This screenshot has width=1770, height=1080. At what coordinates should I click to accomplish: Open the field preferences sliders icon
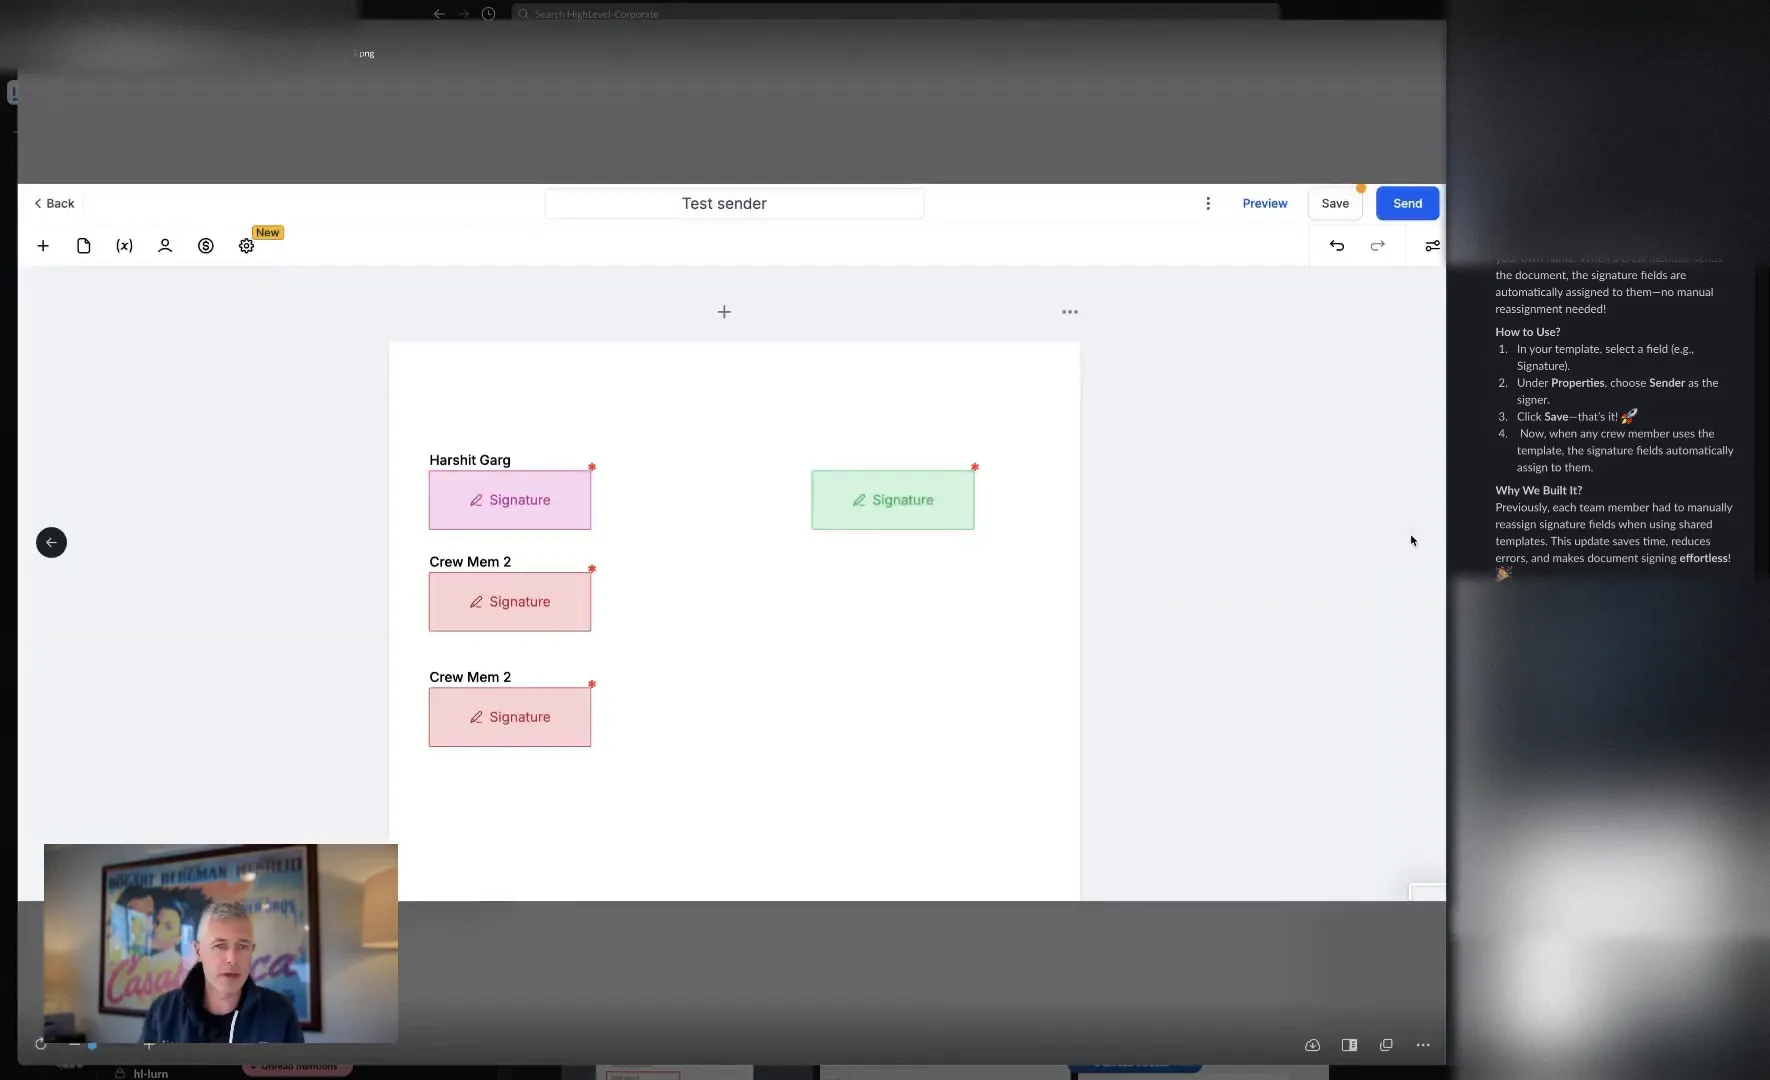click(1433, 246)
